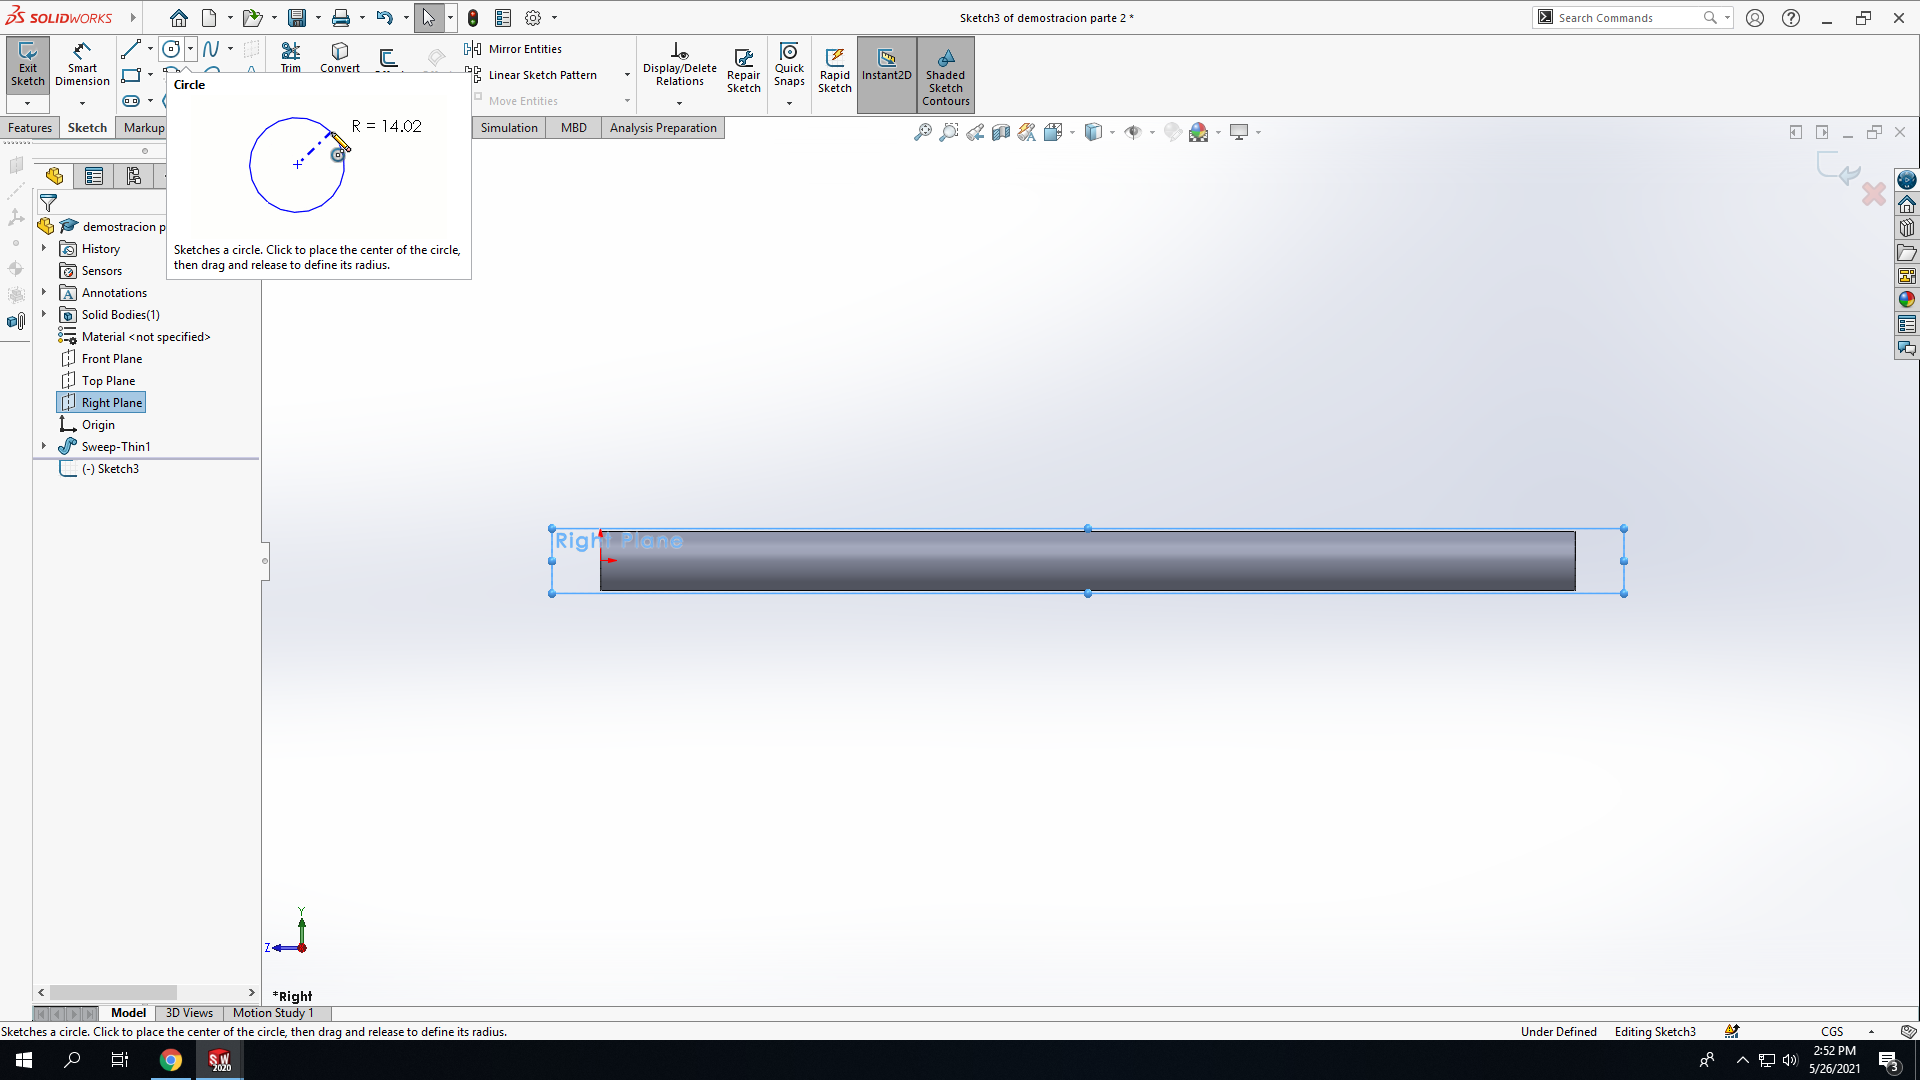1920x1080 pixels.
Task: Click the Trim Entities tool
Action: (x=291, y=56)
